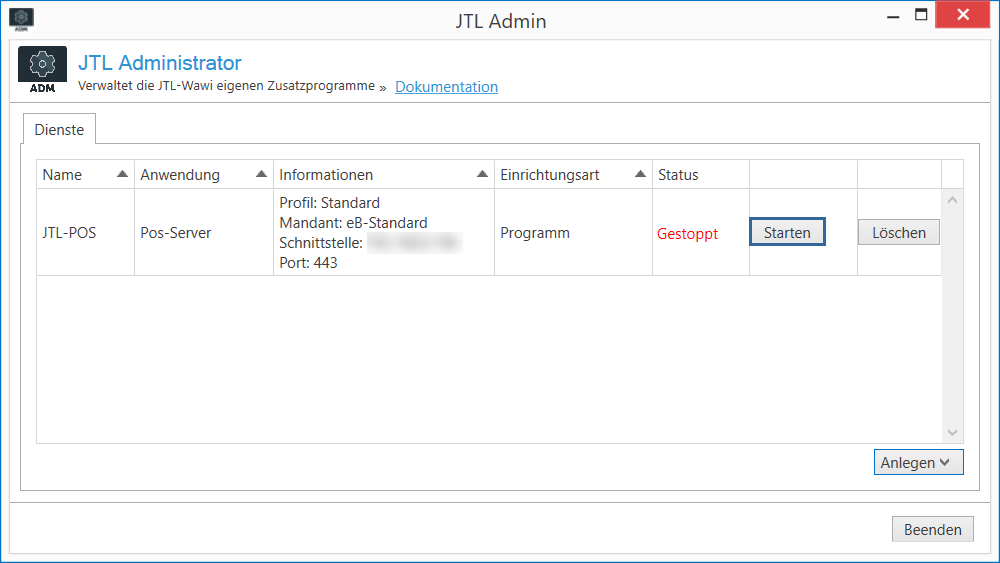Click the Einrichtungsart column sort arrow

640,174
